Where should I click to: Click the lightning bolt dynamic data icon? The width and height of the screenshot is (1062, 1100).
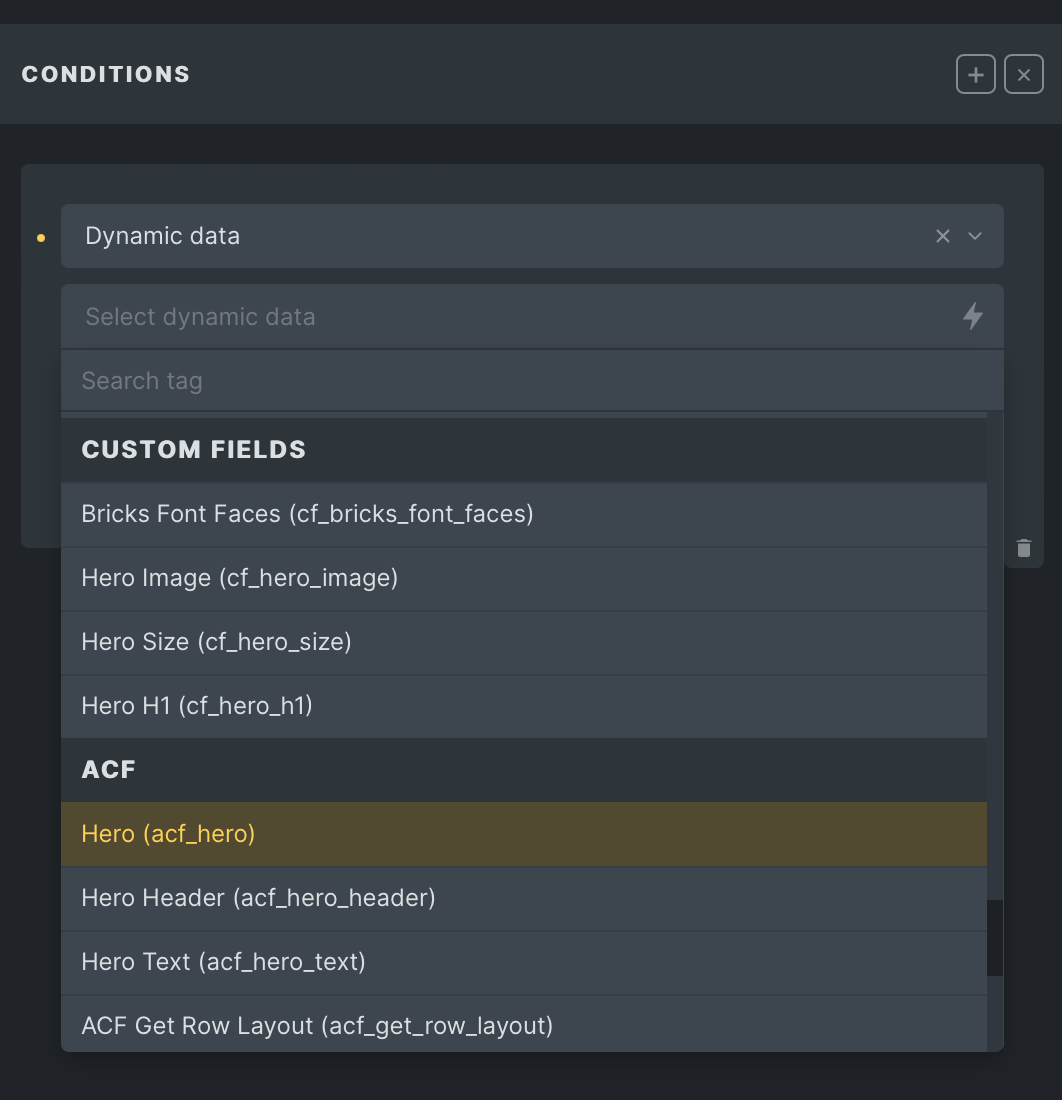(x=972, y=316)
